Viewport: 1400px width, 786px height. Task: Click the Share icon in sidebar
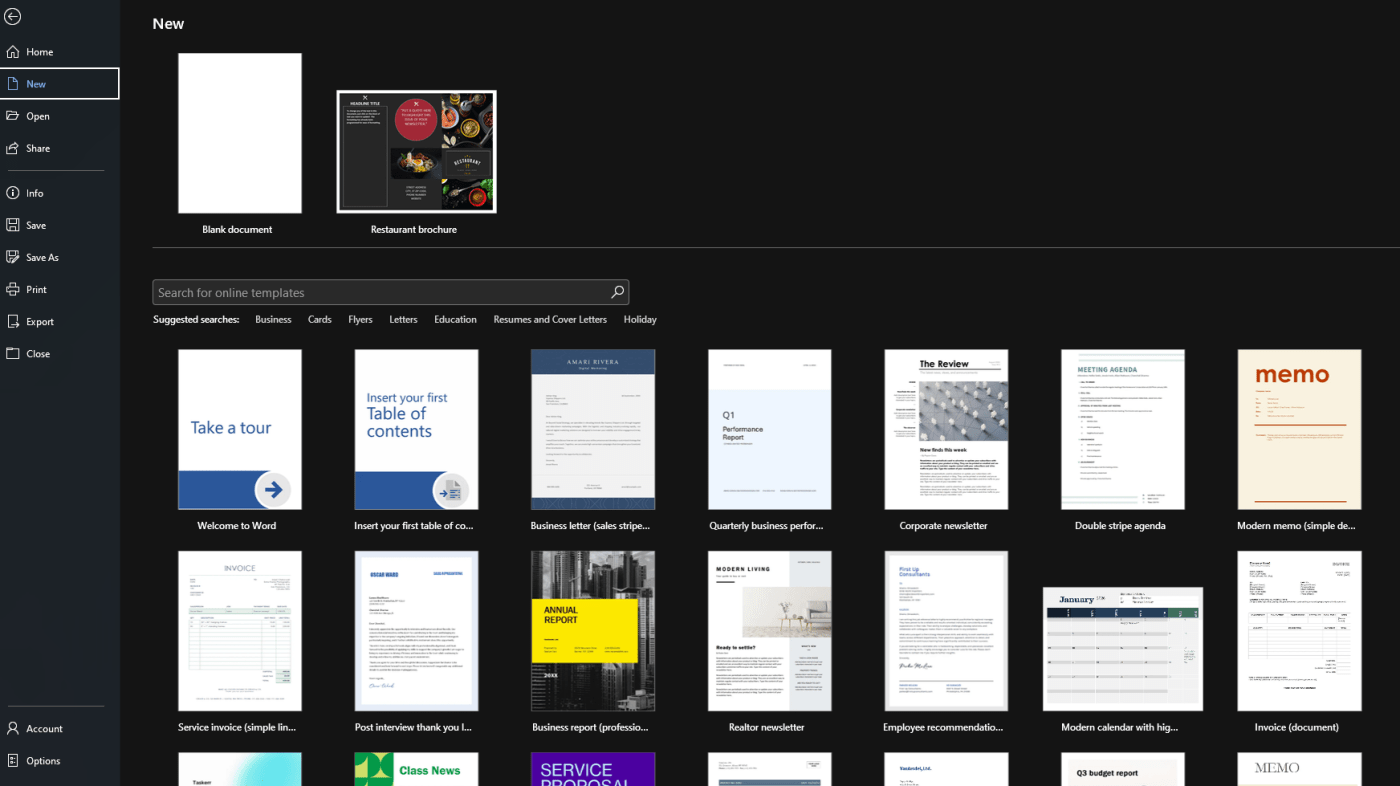13,148
